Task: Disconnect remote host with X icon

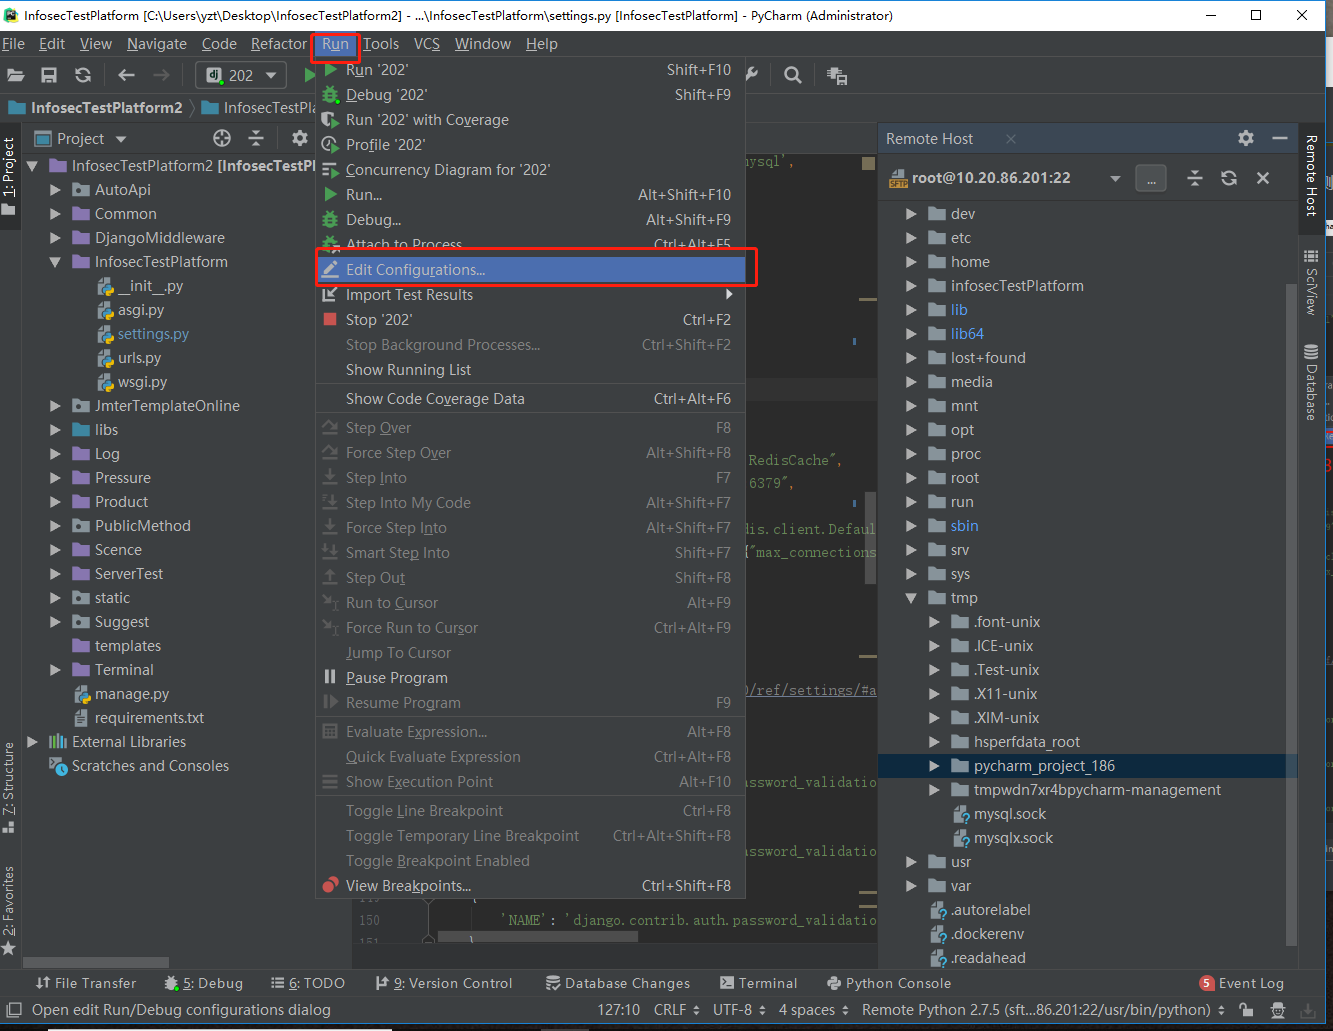Action: pyautogui.click(x=1263, y=178)
